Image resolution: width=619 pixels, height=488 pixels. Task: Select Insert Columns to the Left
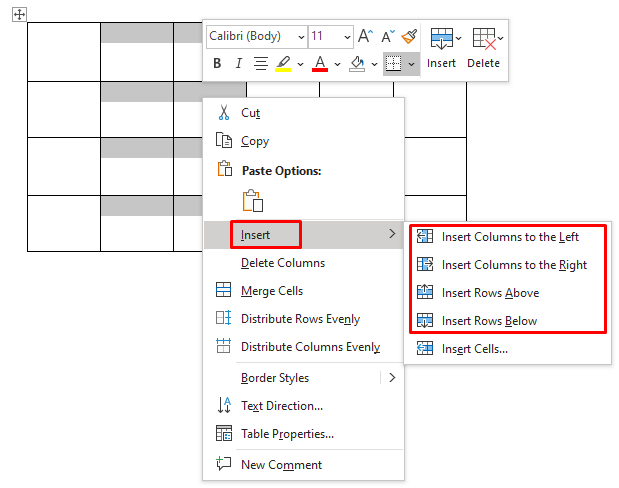(509, 237)
